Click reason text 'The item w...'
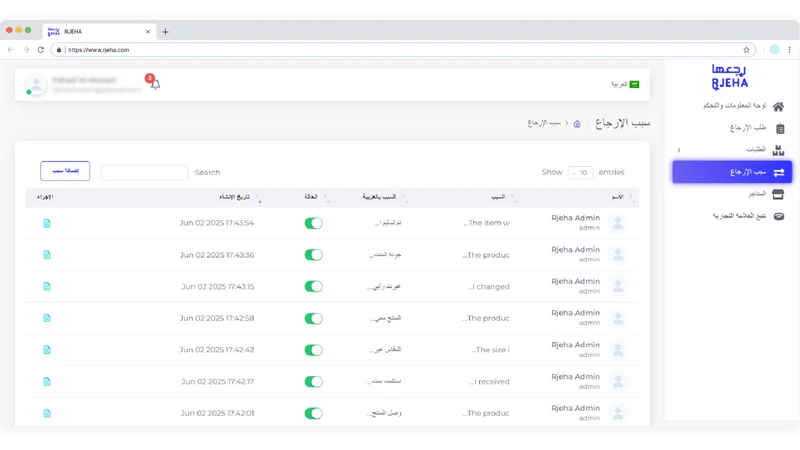Viewport: 800px width, 450px height. 486,223
